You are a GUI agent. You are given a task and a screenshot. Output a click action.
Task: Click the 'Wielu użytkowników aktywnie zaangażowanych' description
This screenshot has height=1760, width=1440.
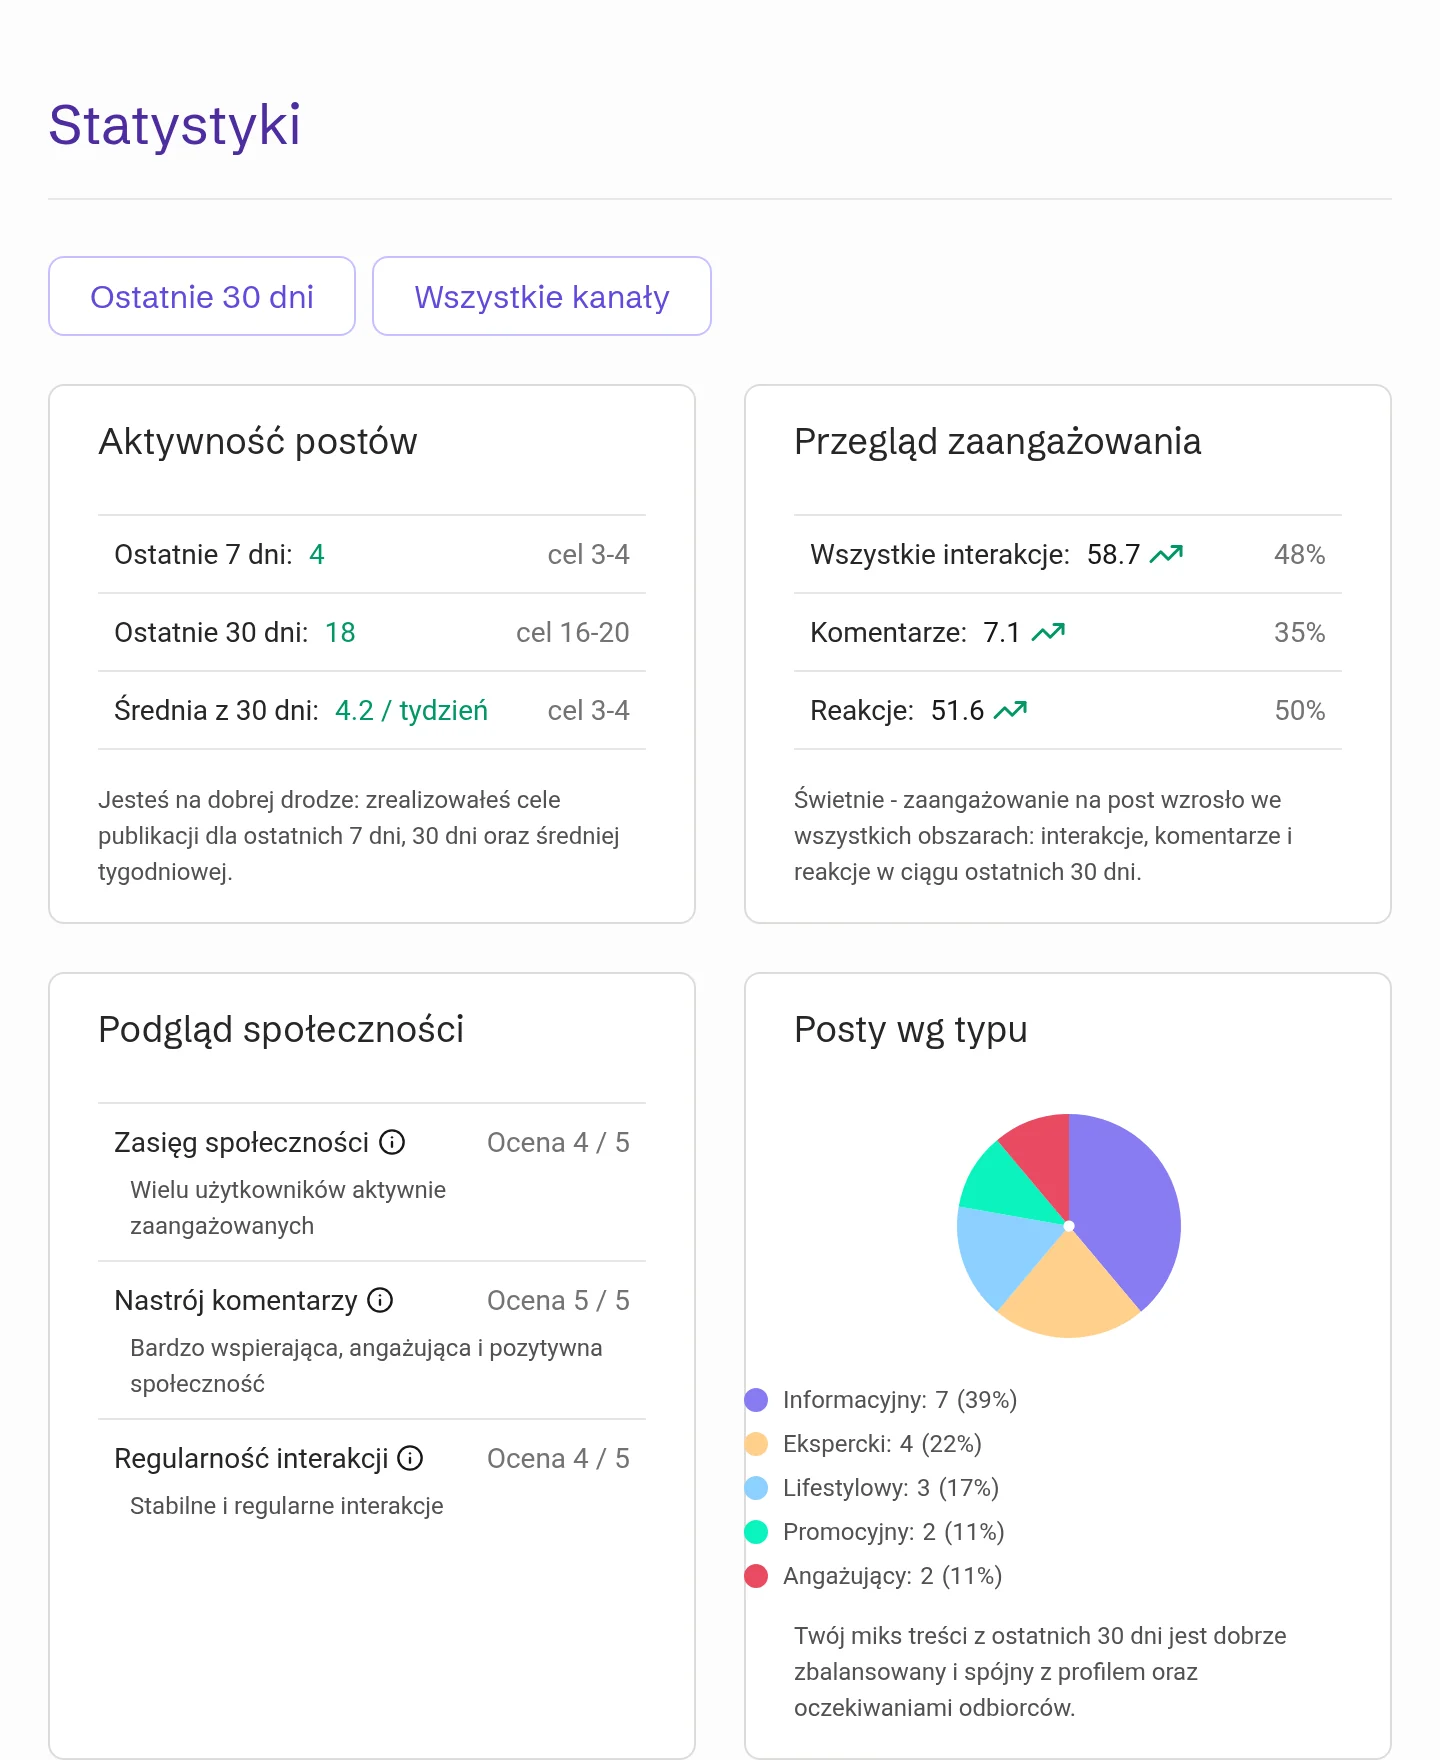(x=288, y=1208)
